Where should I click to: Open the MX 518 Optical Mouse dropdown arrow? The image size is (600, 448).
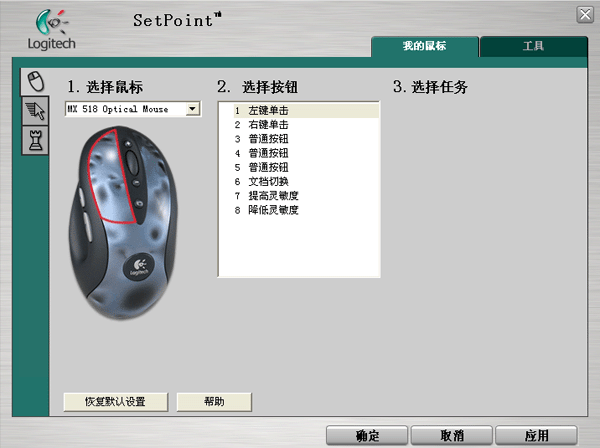pyautogui.click(x=192, y=109)
